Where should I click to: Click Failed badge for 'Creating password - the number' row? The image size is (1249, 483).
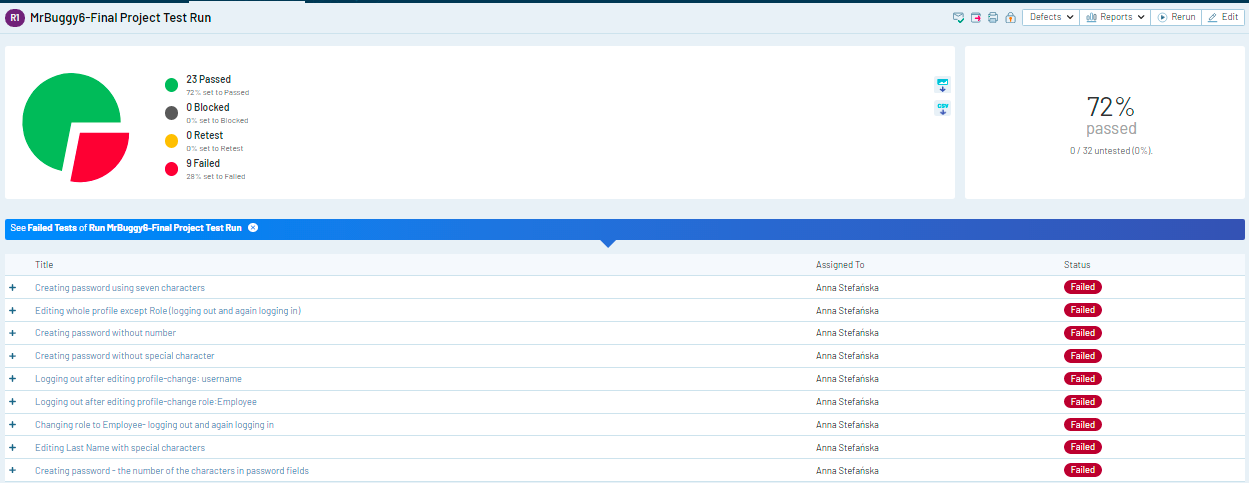pos(1082,470)
